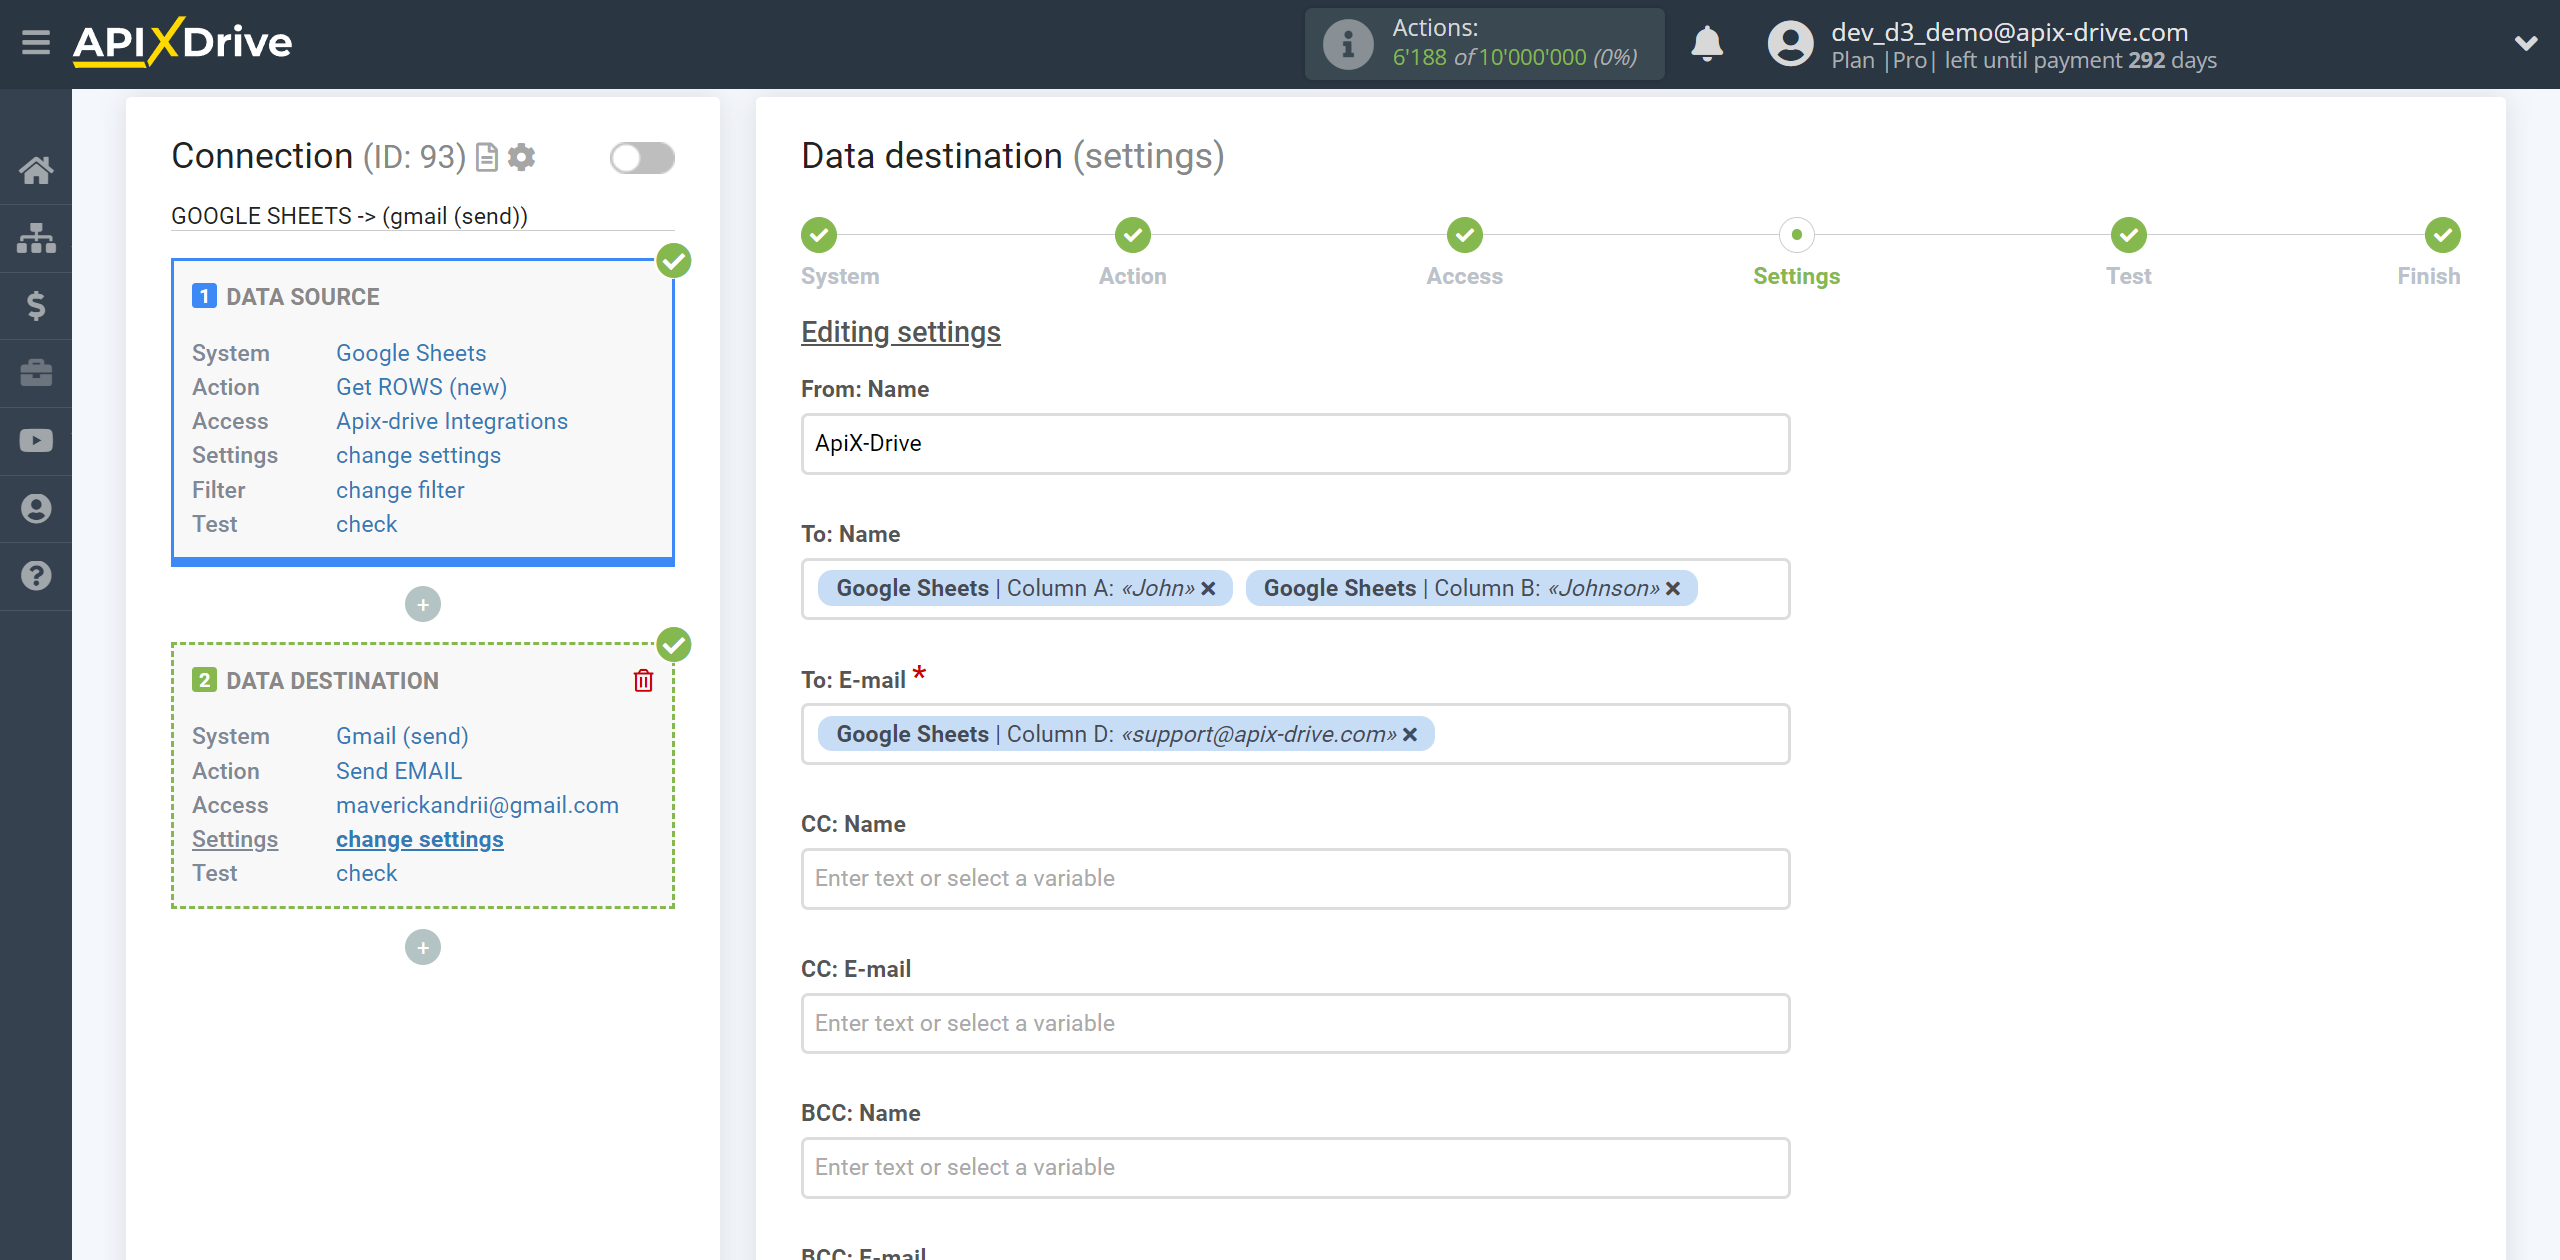
Task: Remove the Column A John variable
Action: coord(1208,589)
